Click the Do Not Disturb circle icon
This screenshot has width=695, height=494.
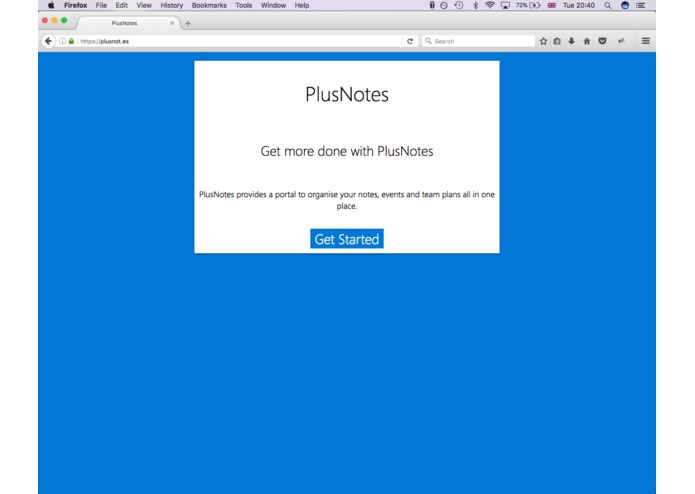[x=444, y=5]
